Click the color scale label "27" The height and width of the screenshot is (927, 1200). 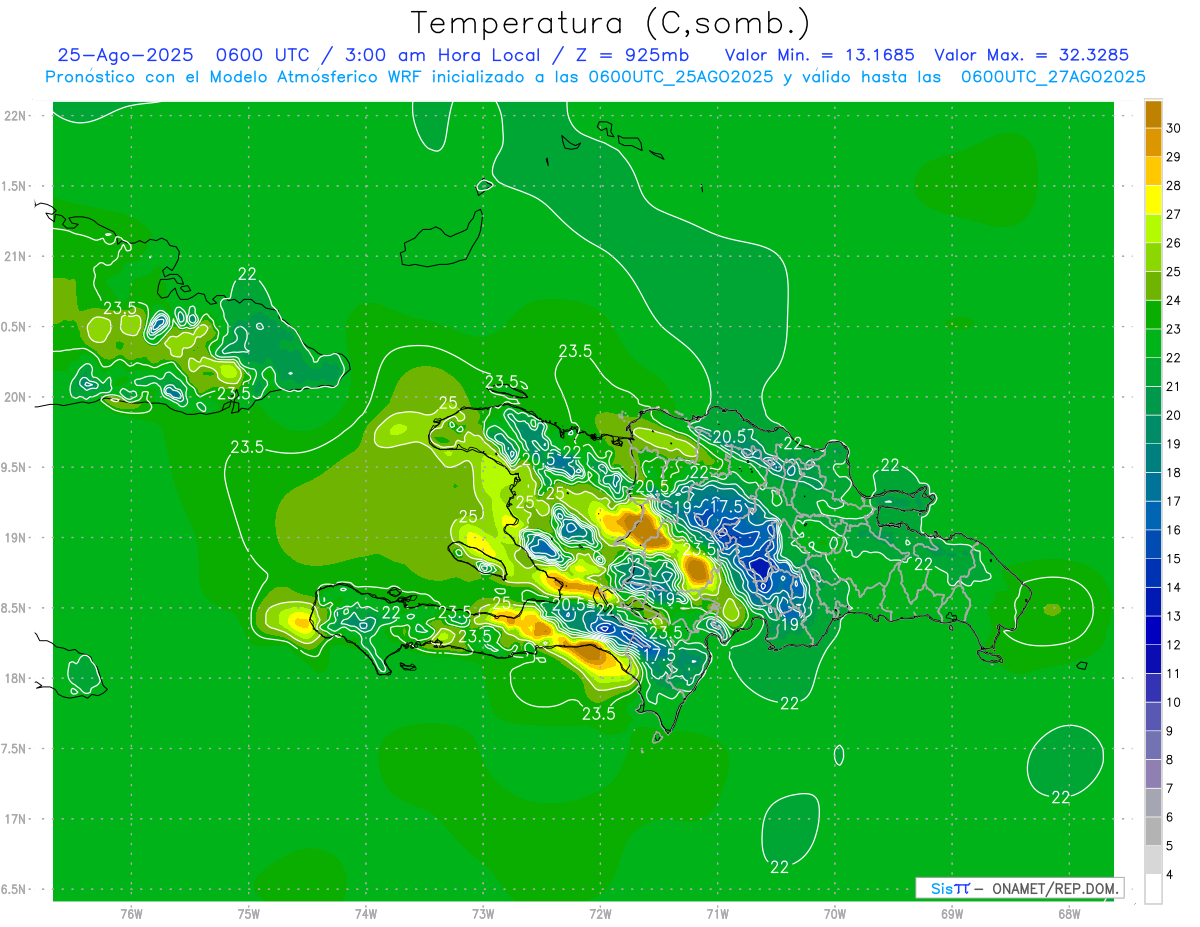[x=1173, y=215]
